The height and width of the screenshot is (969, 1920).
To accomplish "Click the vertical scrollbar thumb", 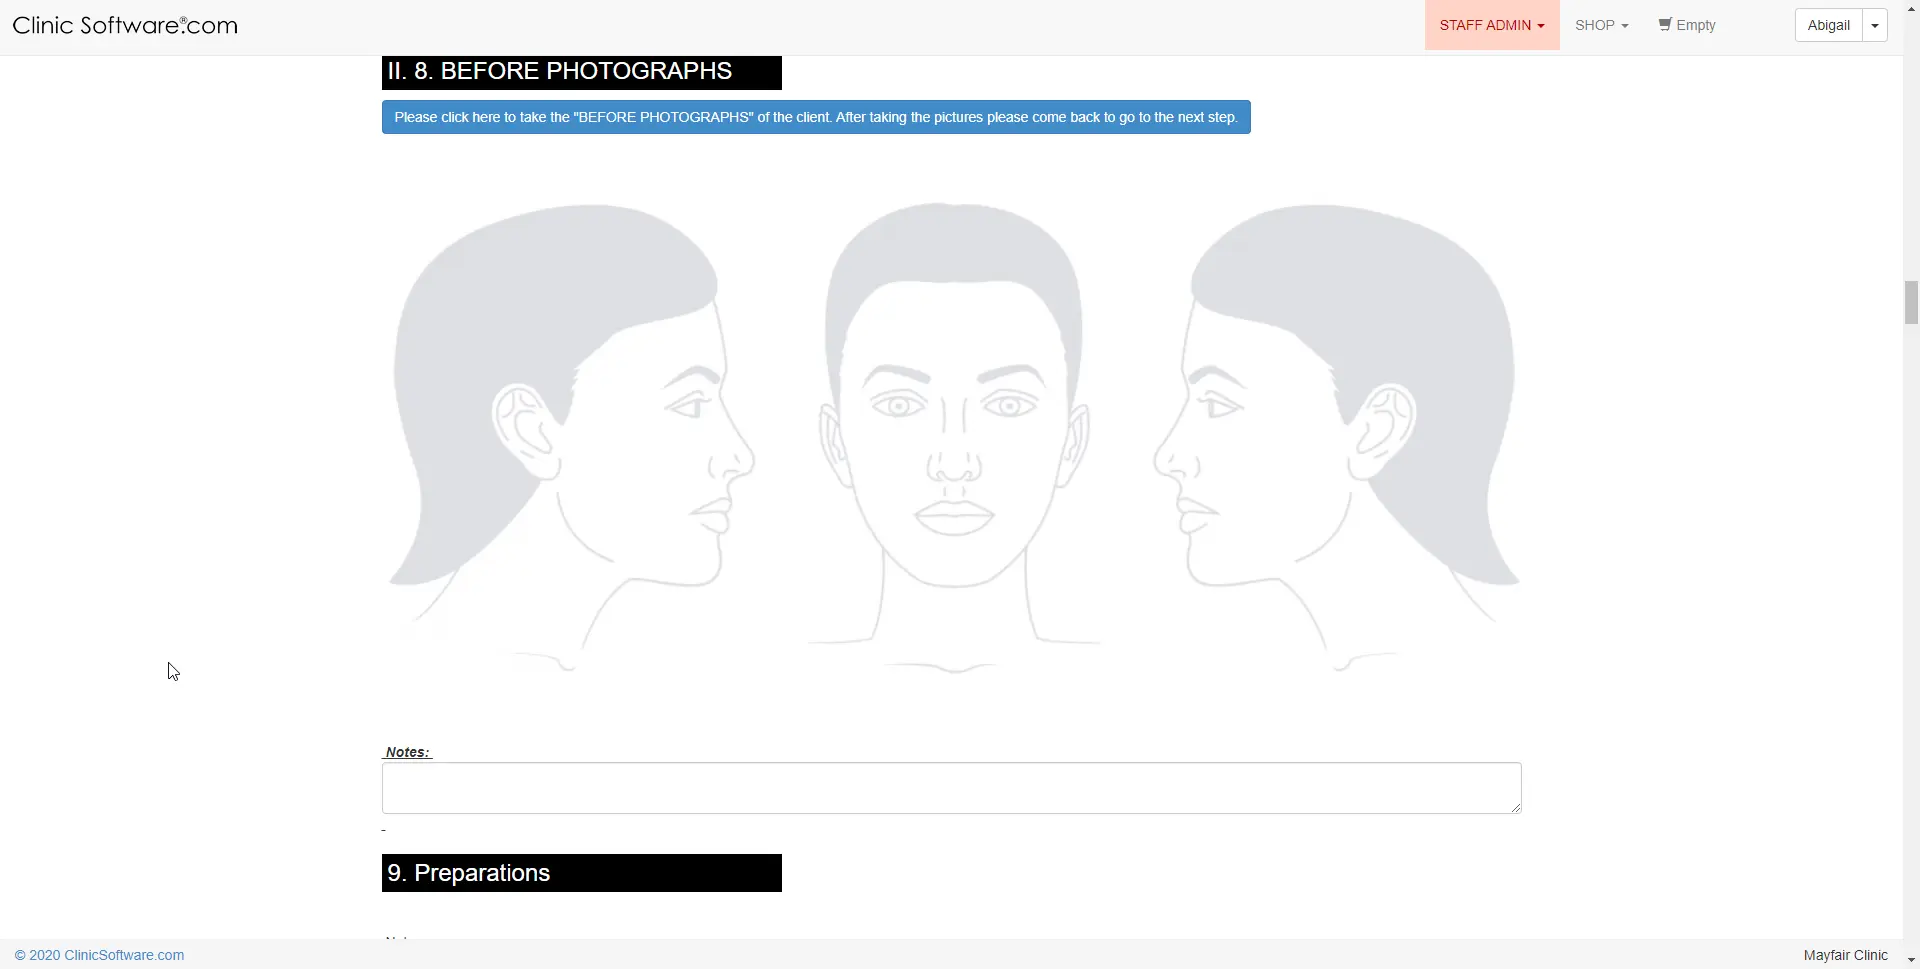I will (1911, 303).
